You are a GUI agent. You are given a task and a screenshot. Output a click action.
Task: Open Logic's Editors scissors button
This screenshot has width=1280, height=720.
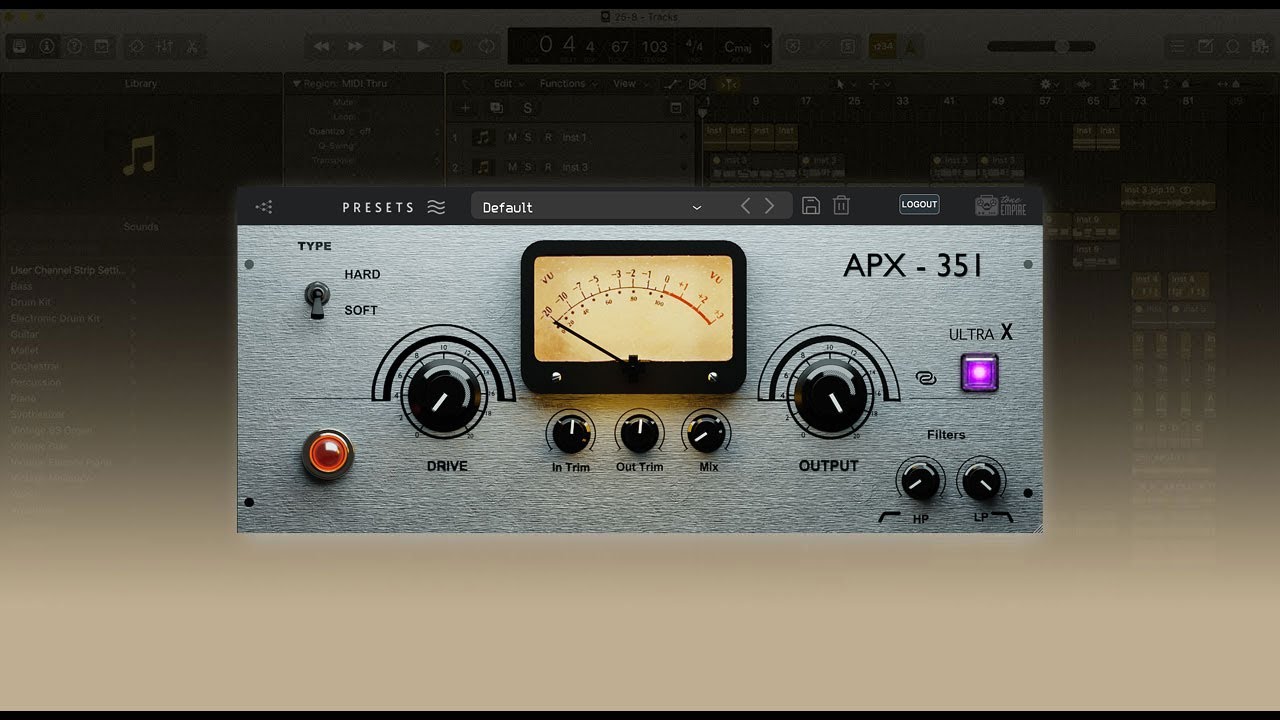click(191, 46)
